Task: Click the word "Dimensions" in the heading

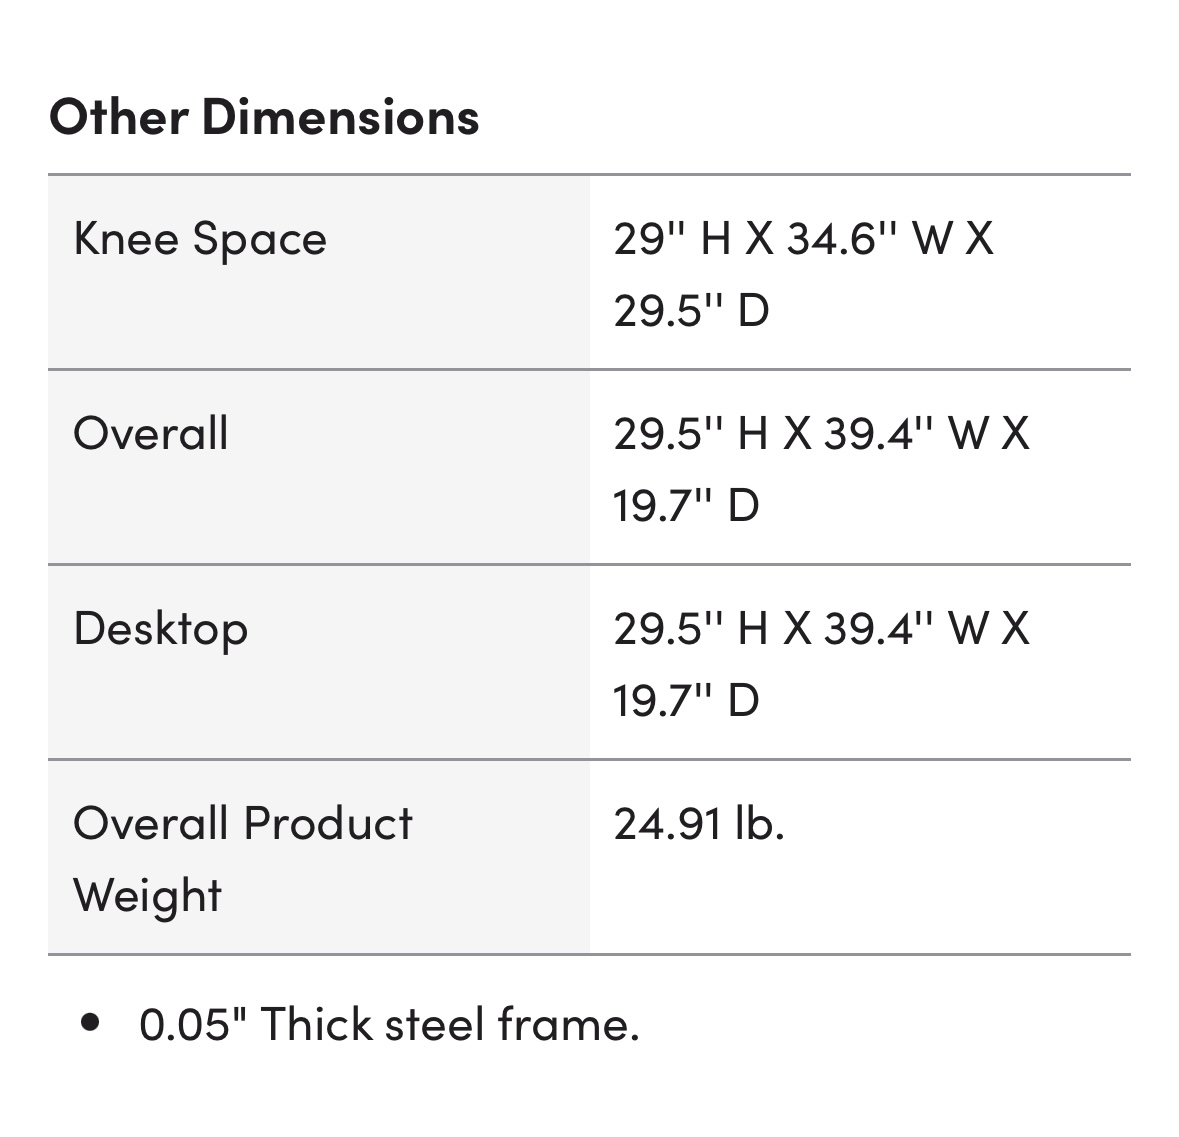Action: [x=341, y=117]
